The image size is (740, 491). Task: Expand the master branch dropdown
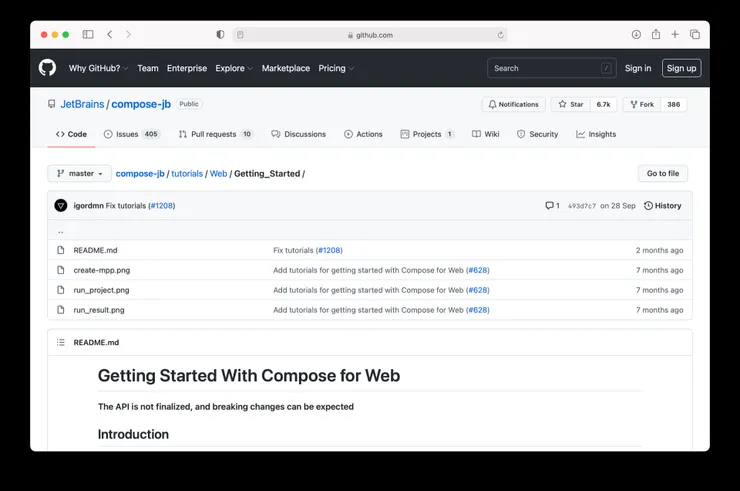click(79, 174)
